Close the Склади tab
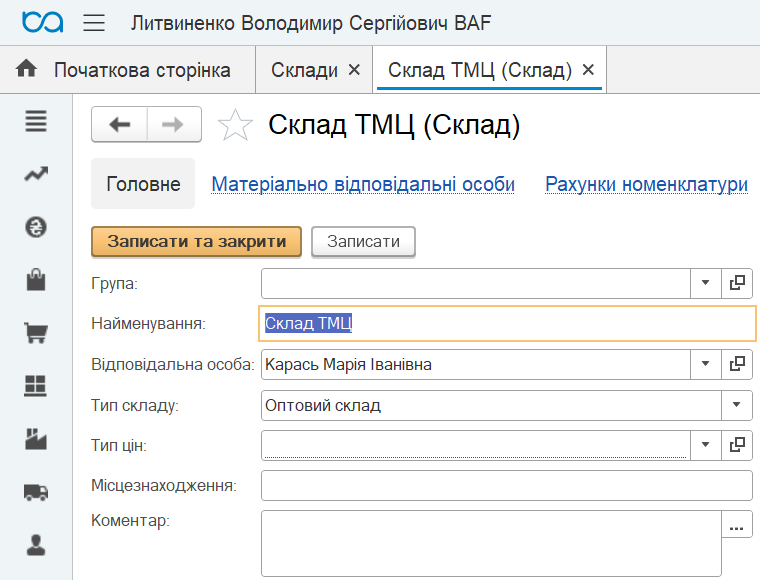Screen dimensions: 760x580 coord(354,70)
